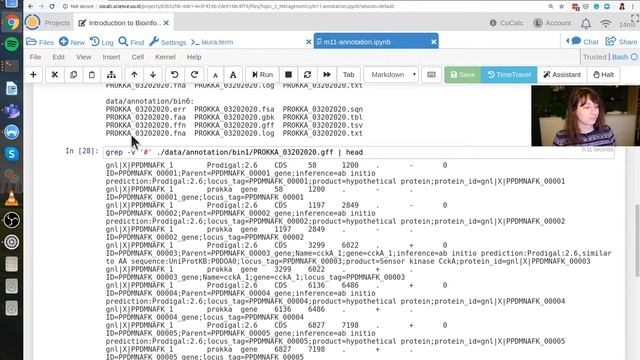Open Google Chrome from the dock
The image size is (640, 360).
pyautogui.click(x=11, y=22)
